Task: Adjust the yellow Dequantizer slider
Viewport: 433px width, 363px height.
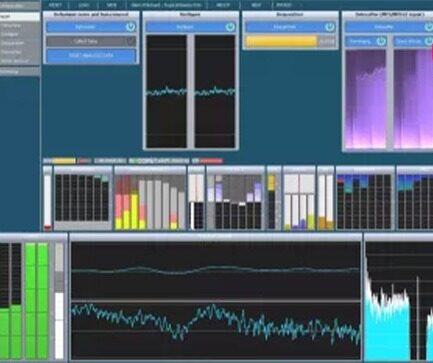Action: click(x=290, y=41)
